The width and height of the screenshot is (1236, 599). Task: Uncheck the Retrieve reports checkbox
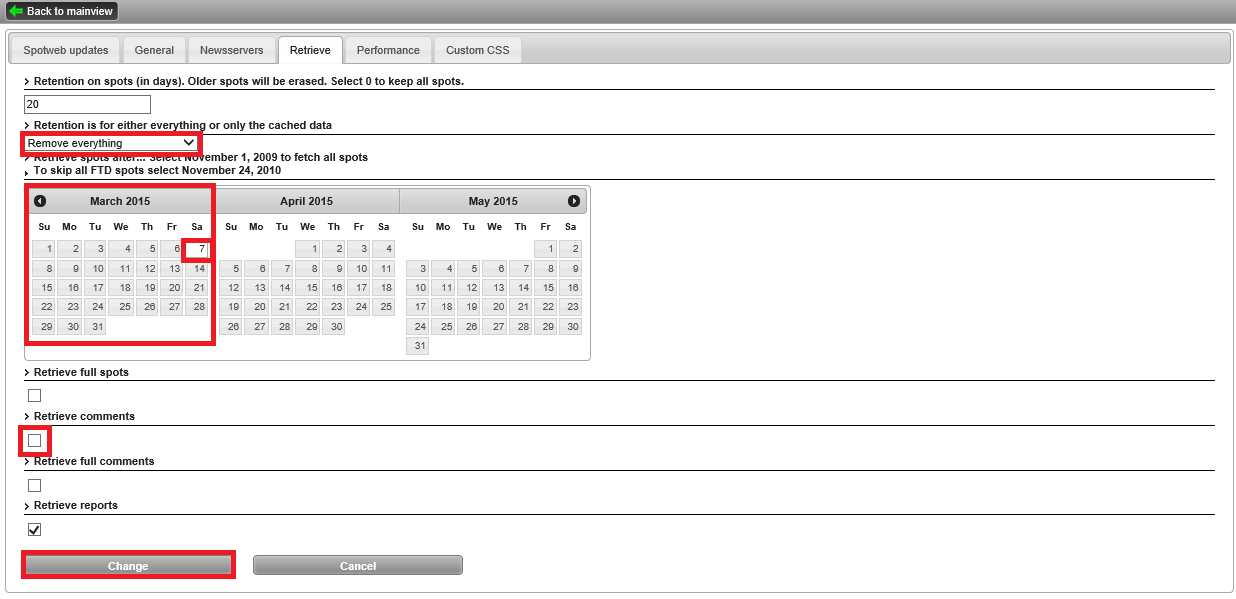point(35,530)
